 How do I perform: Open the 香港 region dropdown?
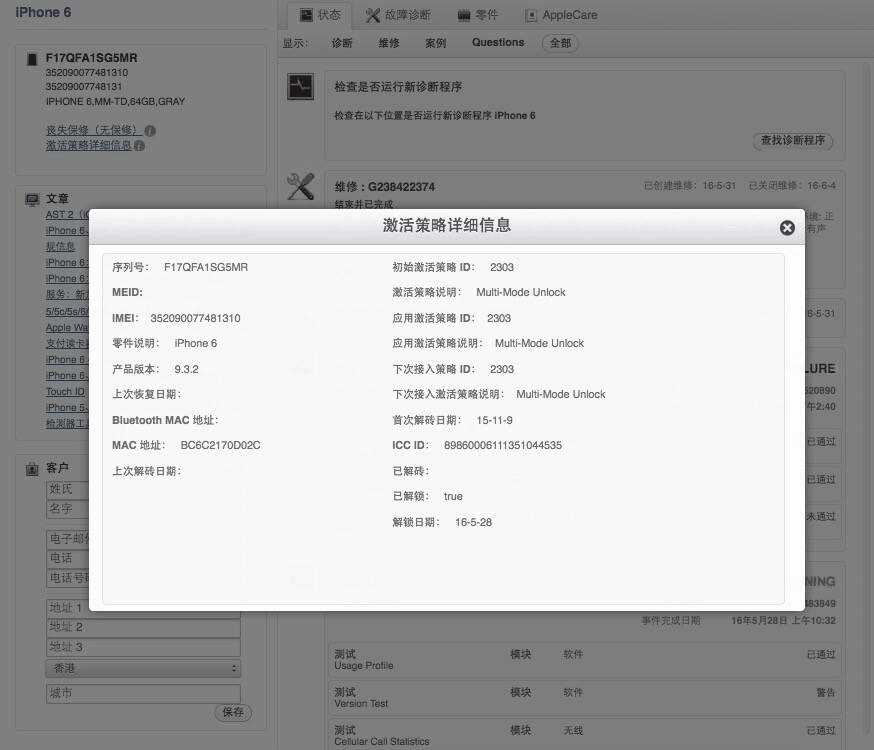coord(143,668)
